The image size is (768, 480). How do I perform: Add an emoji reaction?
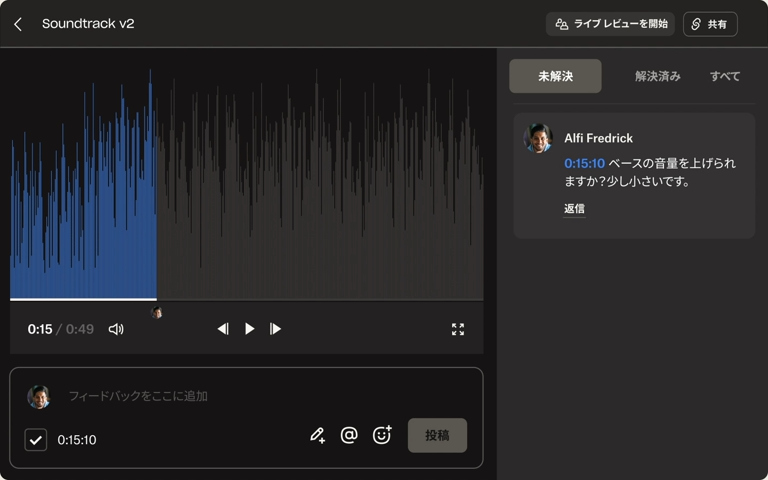click(x=382, y=434)
